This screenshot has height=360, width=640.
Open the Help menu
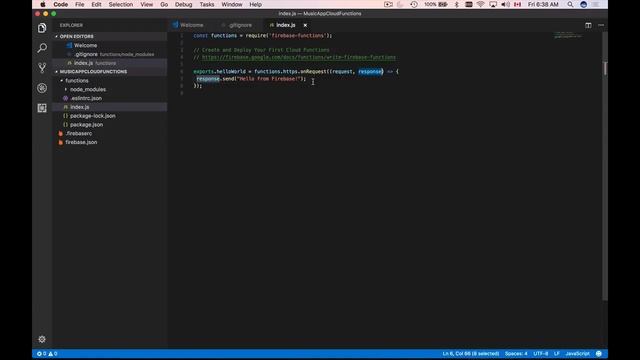pos(256,4)
